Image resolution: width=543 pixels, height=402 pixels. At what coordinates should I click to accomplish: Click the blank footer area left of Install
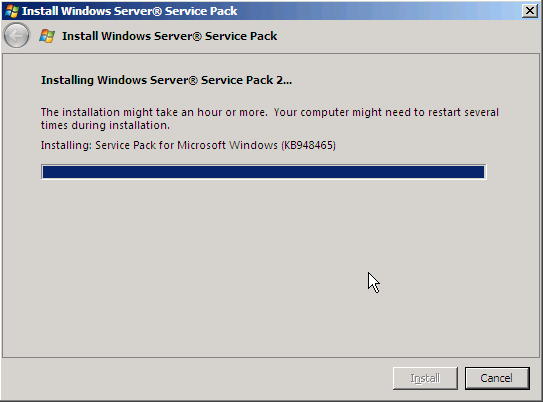[x=196, y=378]
